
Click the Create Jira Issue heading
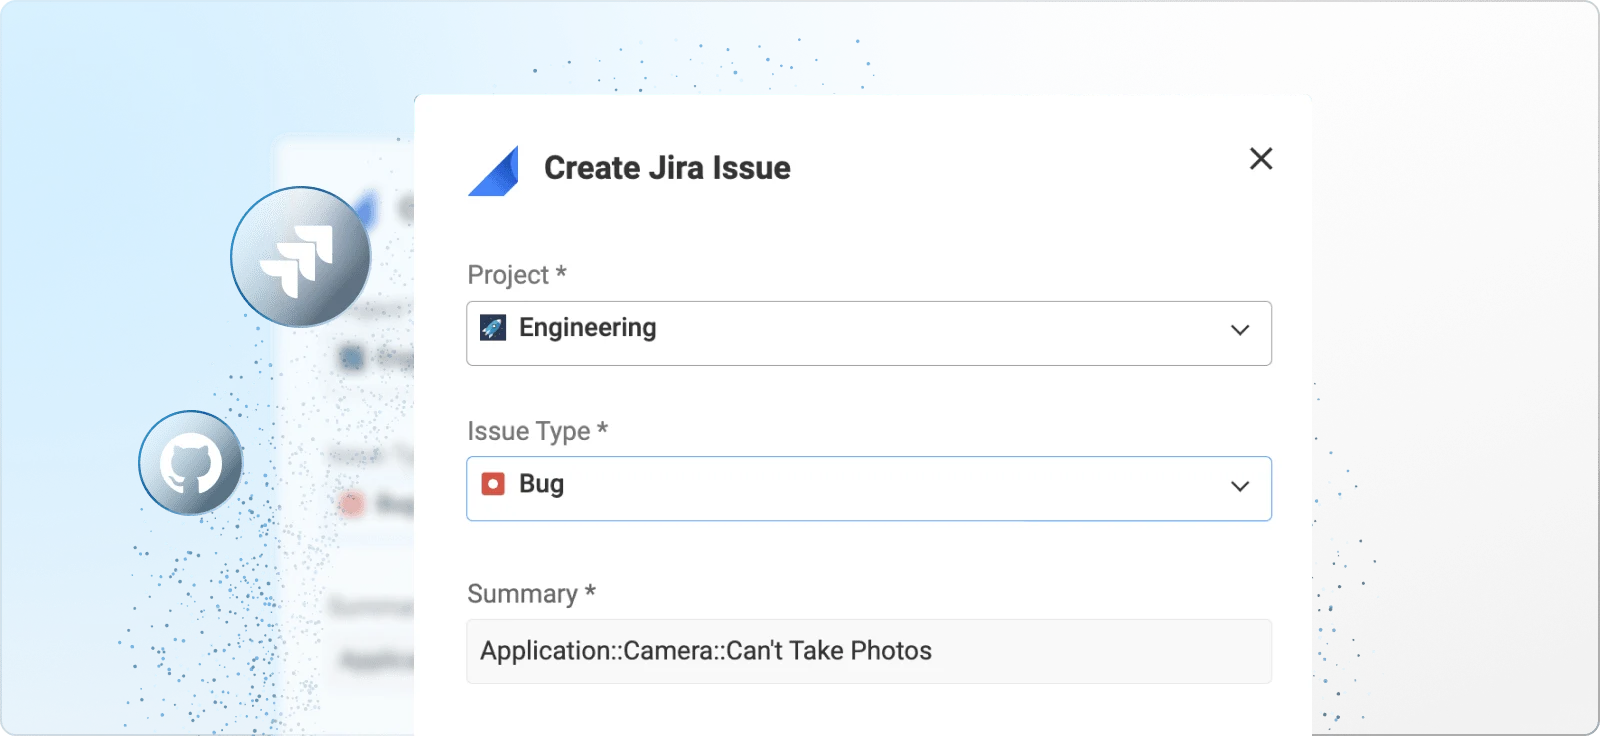coord(667,168)
